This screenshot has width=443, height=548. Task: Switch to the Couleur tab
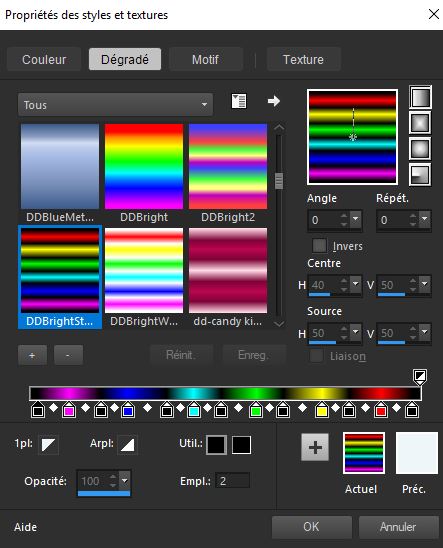click(44, 59)
